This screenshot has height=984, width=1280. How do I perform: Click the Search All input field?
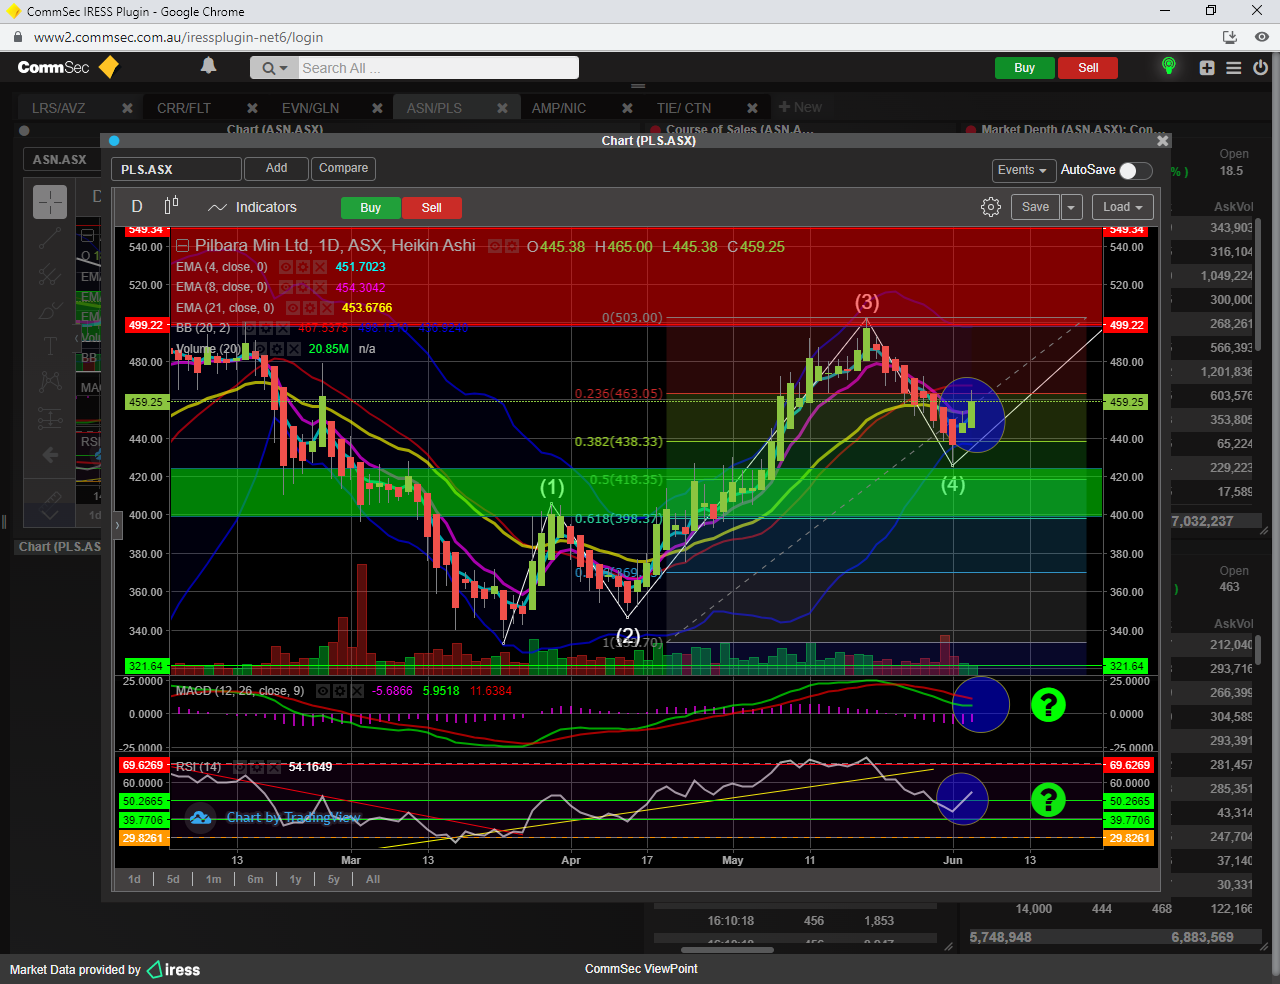(x=436, y=68)
